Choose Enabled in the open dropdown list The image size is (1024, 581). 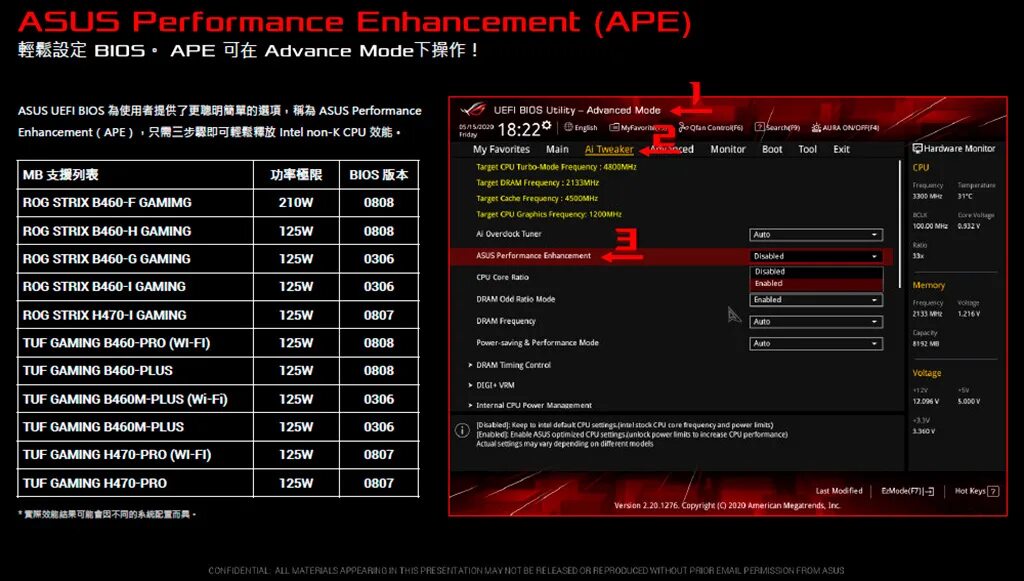[816, 283]
